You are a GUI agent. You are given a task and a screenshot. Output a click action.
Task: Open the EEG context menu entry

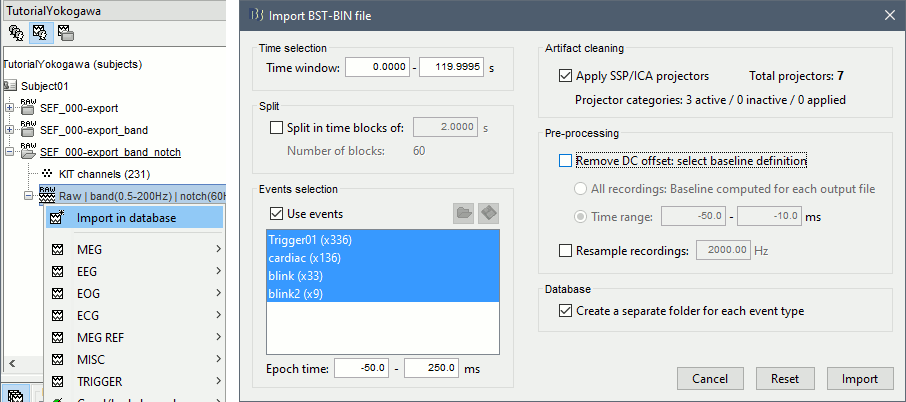90,271
